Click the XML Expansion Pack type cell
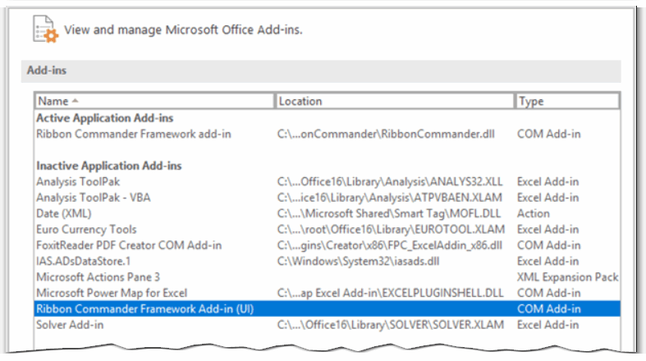 pos(568,277)
